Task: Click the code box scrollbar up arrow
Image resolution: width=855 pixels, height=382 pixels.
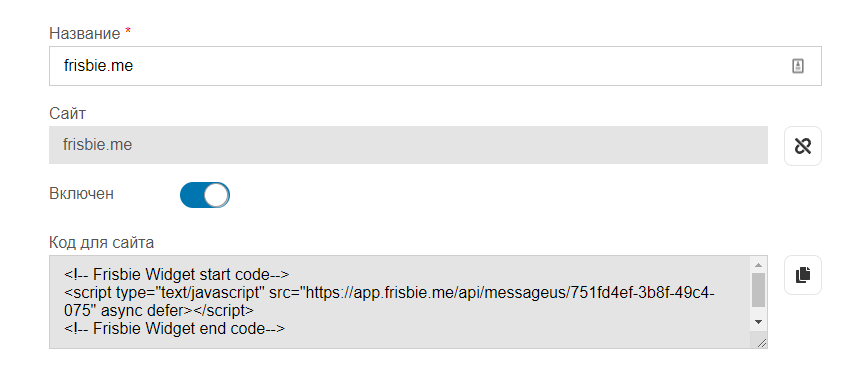Action: pyautogui.click(x=758, y=265)
